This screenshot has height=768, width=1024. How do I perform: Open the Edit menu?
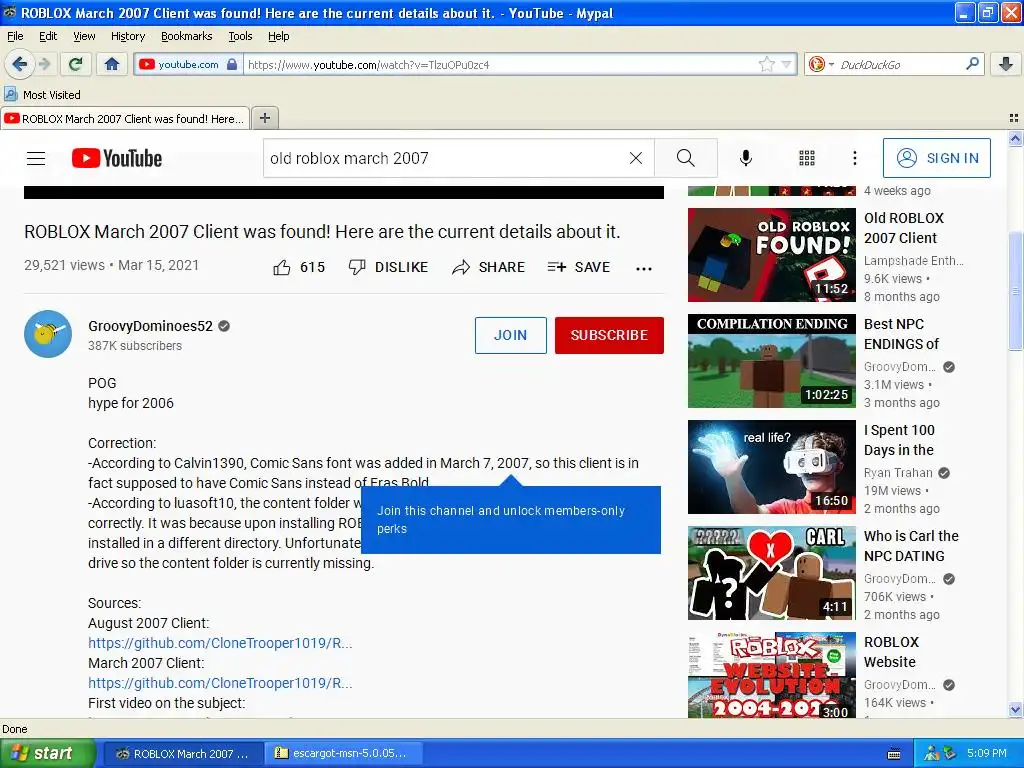48,36
